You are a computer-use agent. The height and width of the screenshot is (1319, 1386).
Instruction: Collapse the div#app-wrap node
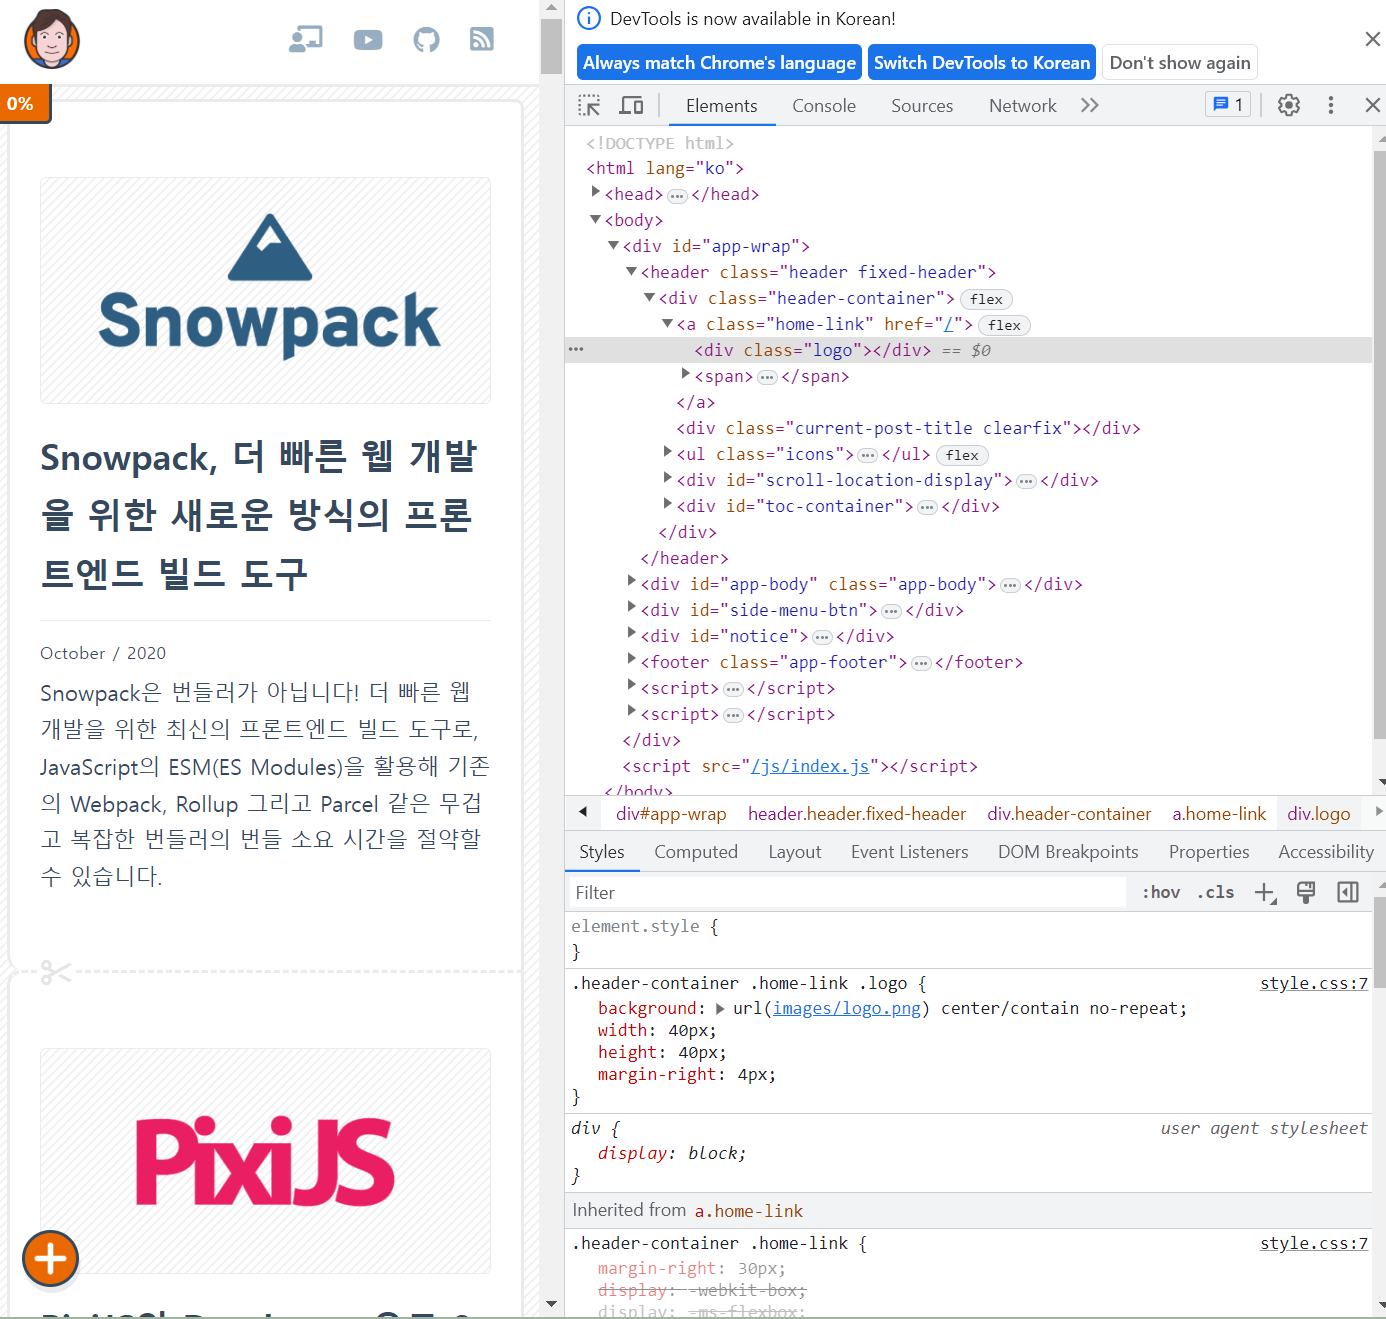614,245
